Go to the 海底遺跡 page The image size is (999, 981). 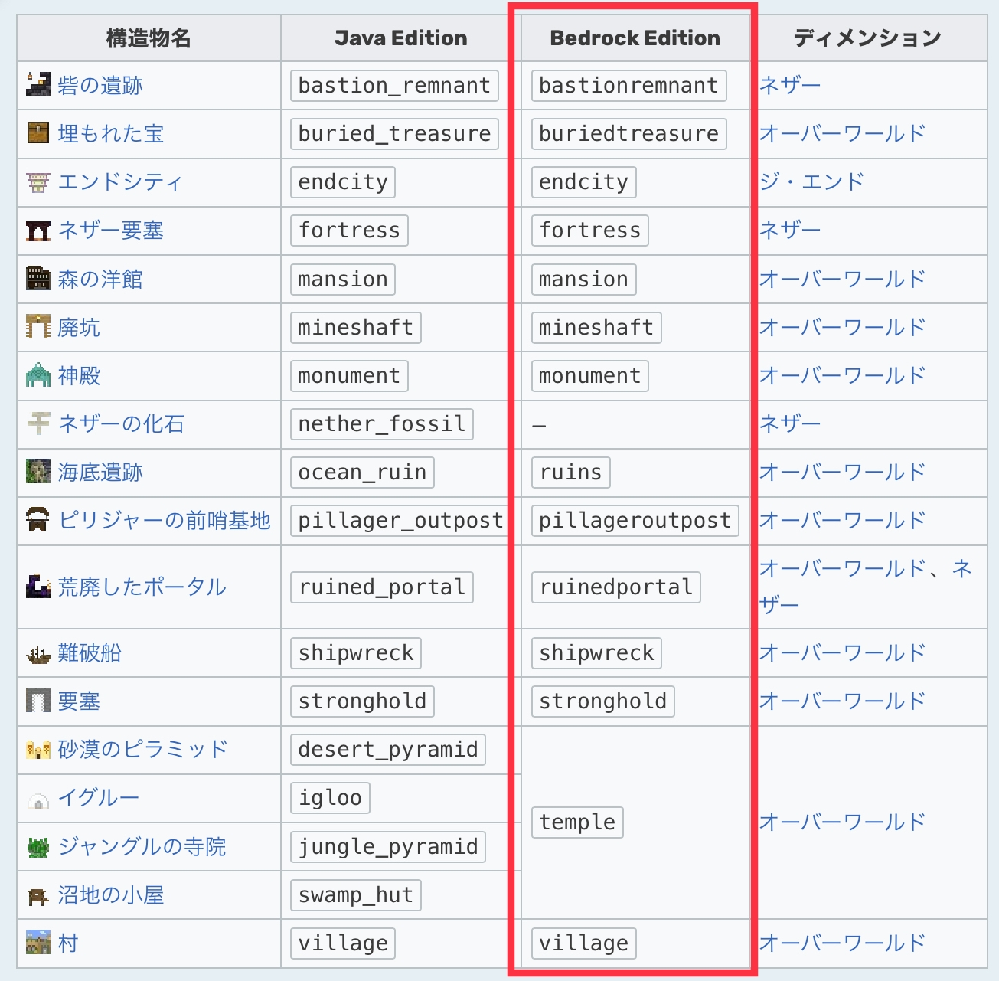100,472
